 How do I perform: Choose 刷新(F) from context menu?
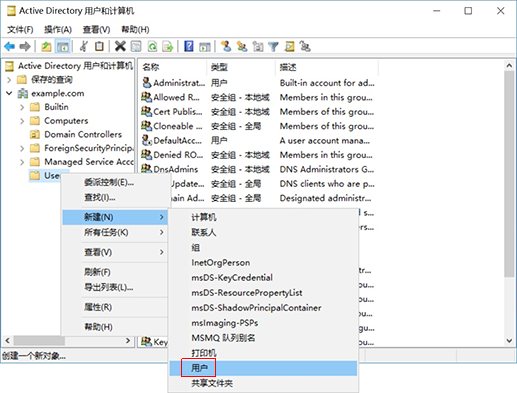[x=114, y=272]
